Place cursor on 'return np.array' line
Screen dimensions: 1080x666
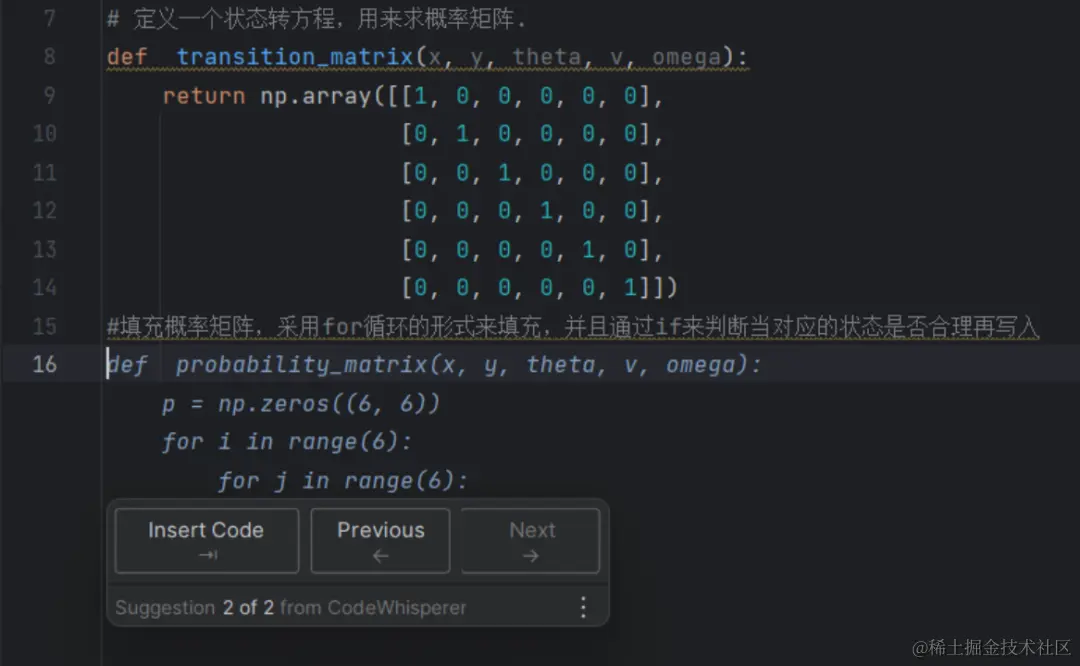413,96
